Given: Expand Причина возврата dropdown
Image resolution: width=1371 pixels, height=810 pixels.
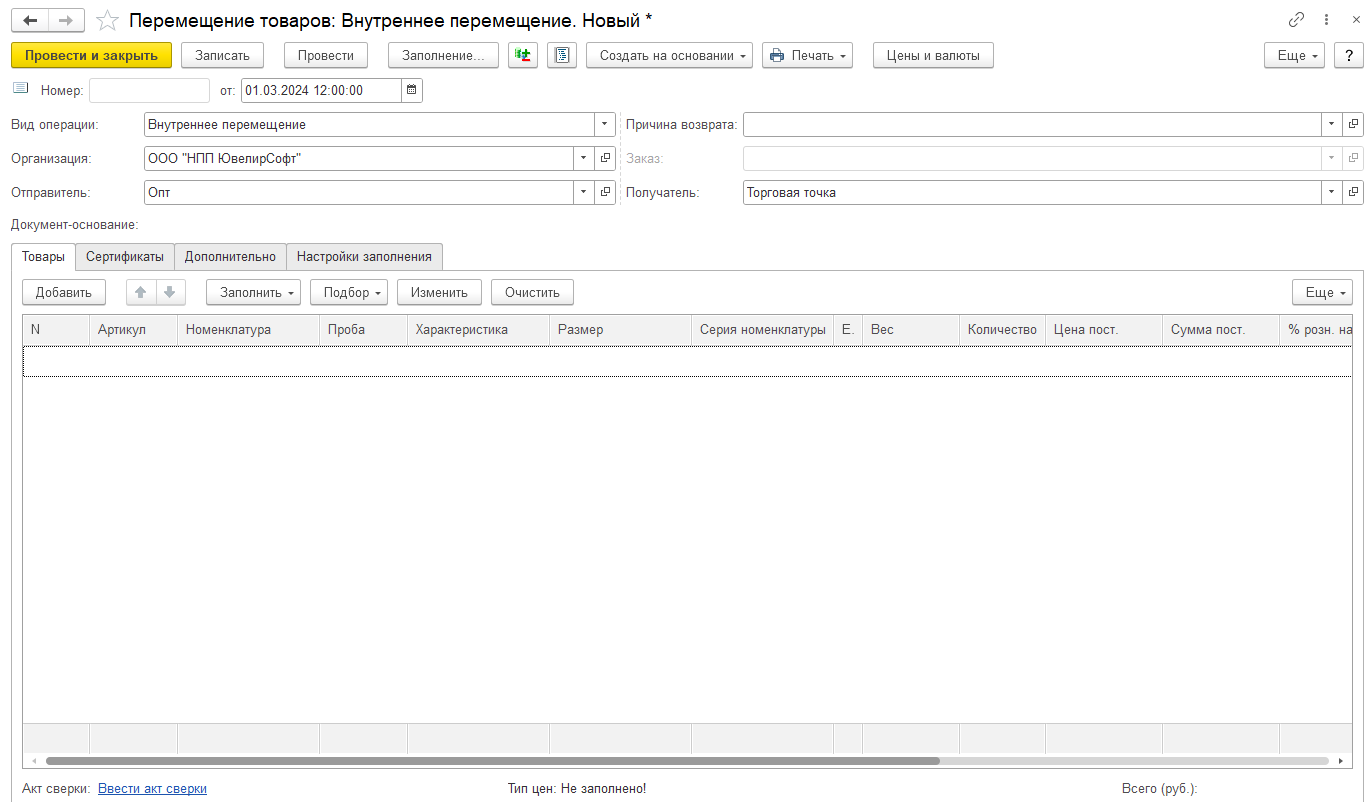Looking at the screenshot, I should pyautogui.click(x=1332, y=124).
